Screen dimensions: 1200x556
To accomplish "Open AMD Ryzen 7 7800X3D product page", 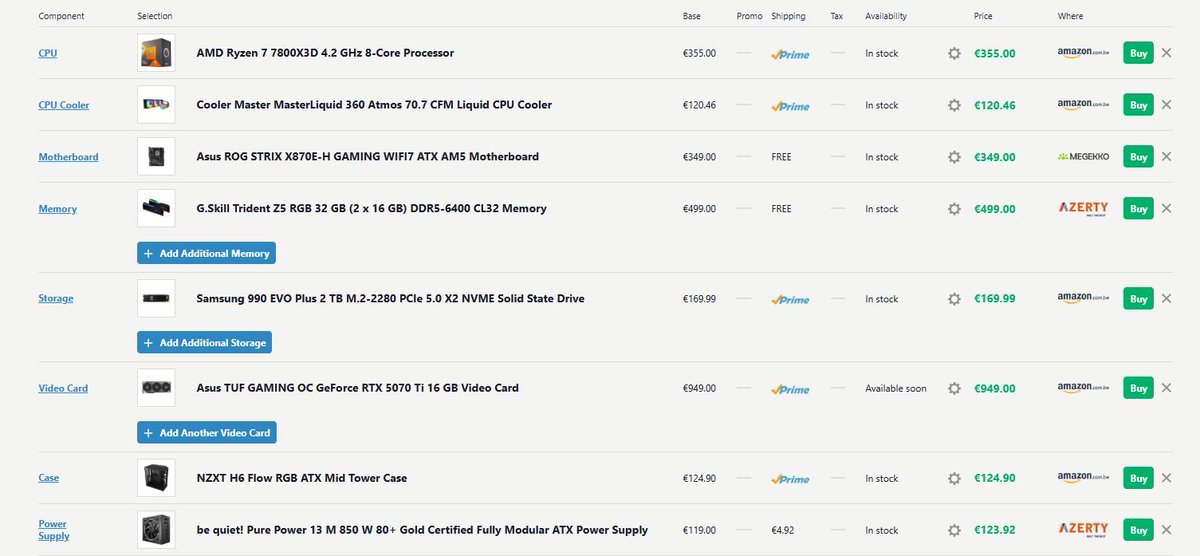I will 325,53.
